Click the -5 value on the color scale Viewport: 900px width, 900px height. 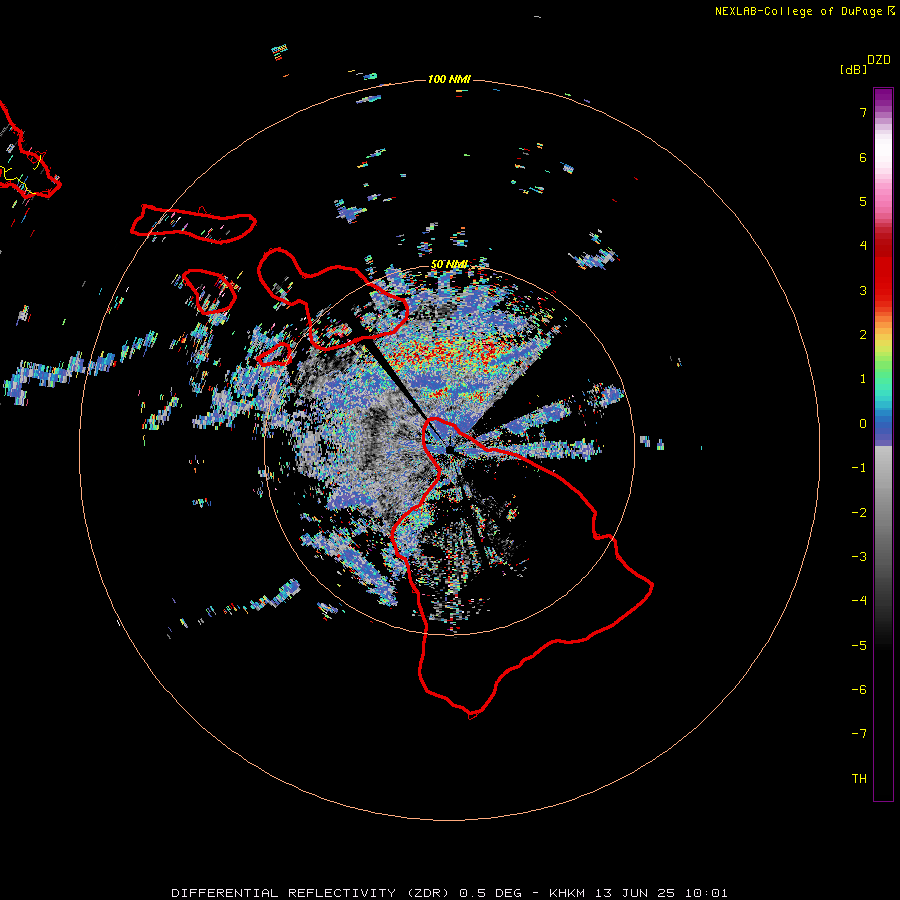(x=859, y=646)
